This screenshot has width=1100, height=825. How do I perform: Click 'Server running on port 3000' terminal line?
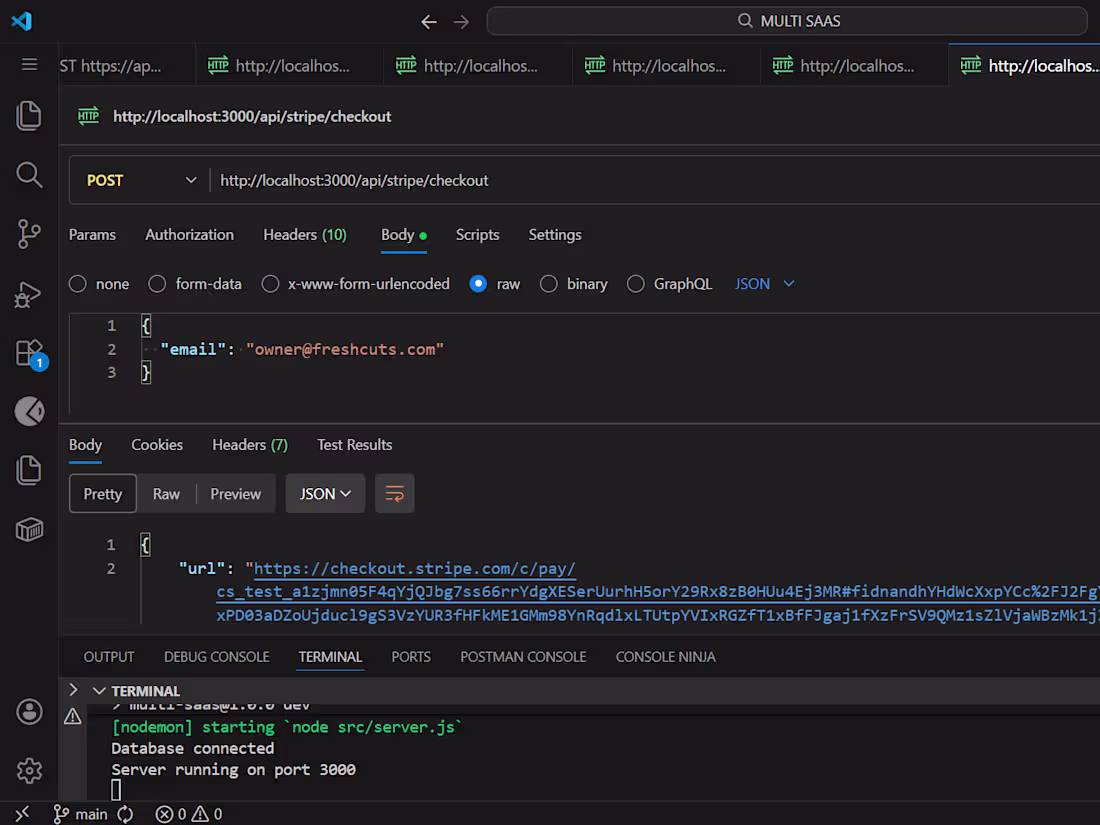(x=234, y=770)
